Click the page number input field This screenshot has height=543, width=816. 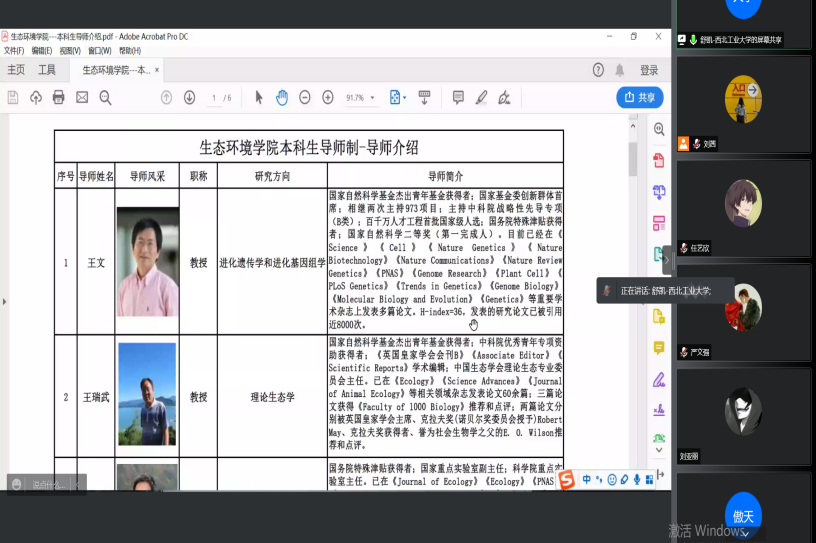pyautogui.click(x=214, y=98)
